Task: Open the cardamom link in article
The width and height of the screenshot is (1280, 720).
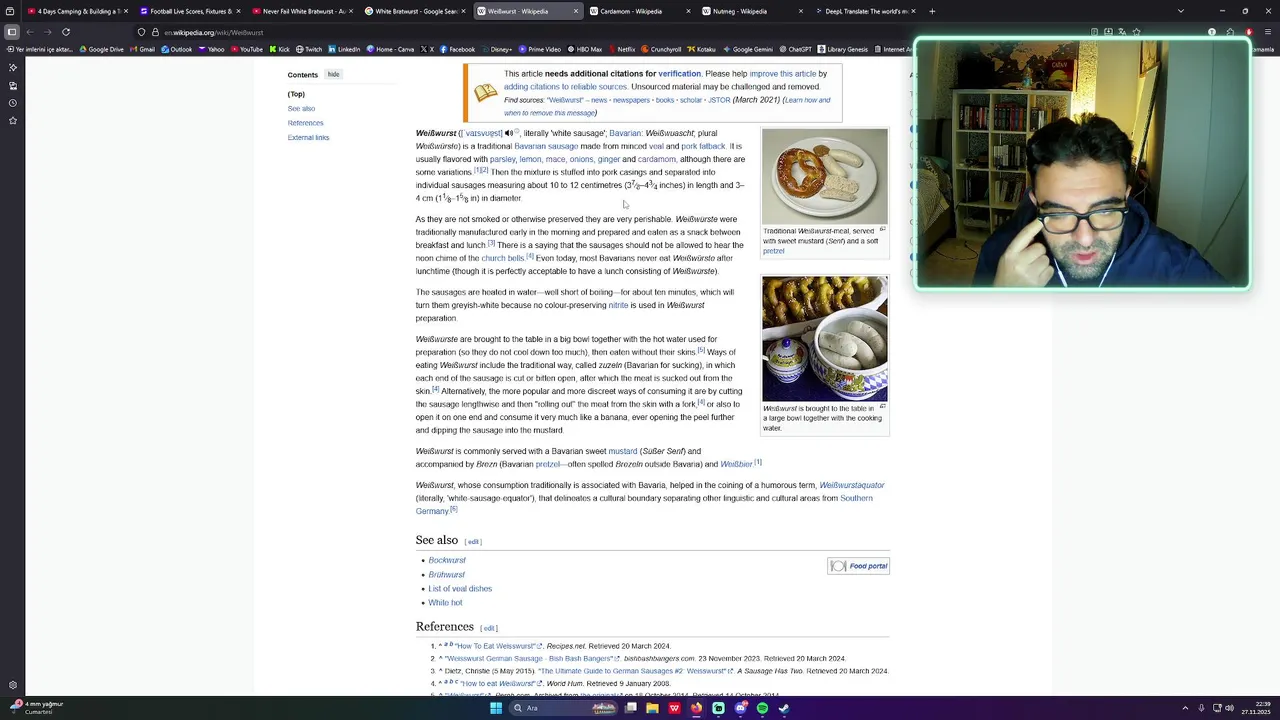Action: [x=657, y=159]
